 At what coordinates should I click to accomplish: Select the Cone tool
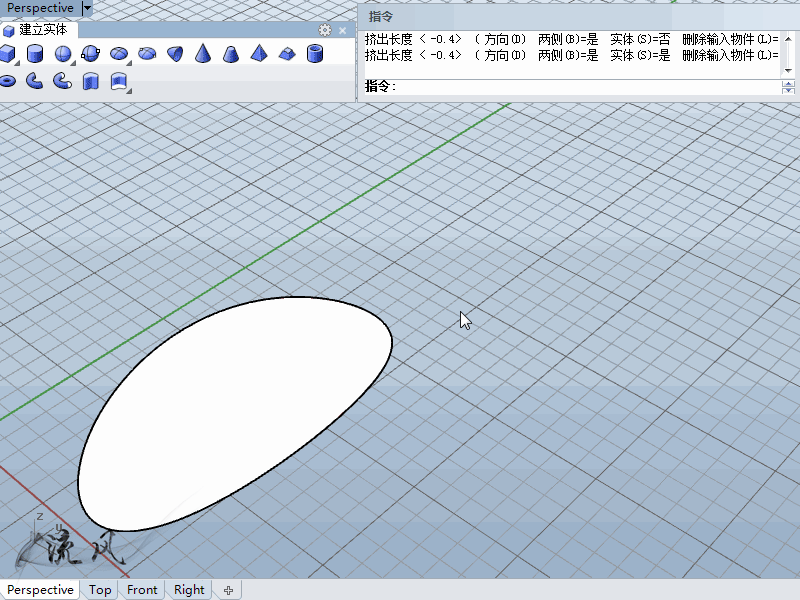tap(203, 54)
